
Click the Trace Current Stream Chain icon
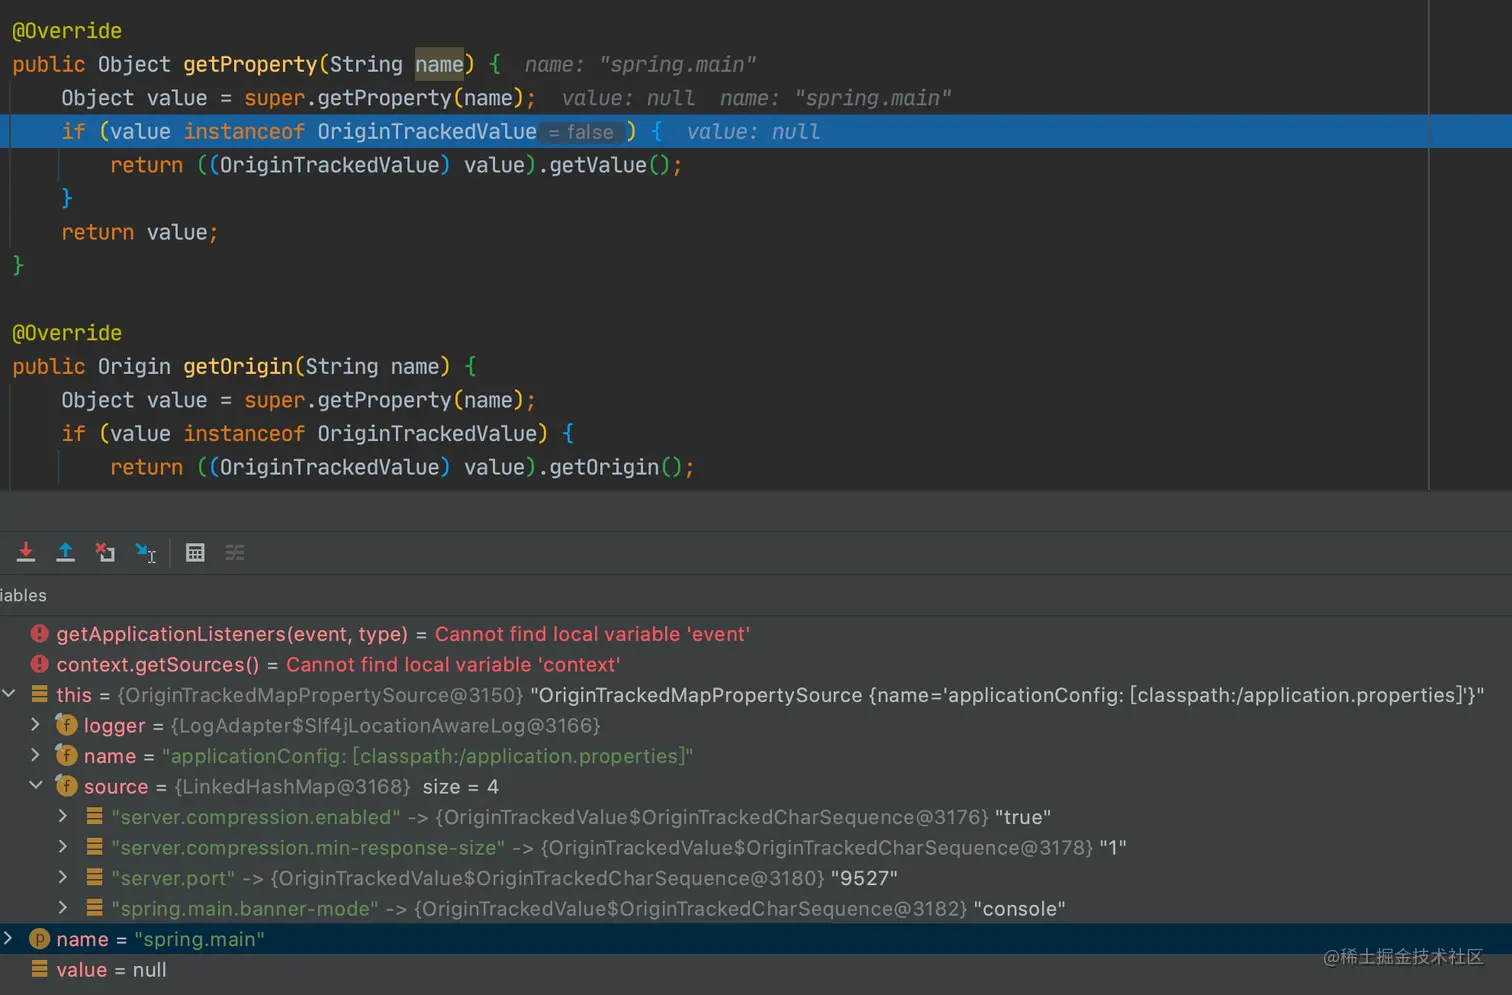[235, 552]
